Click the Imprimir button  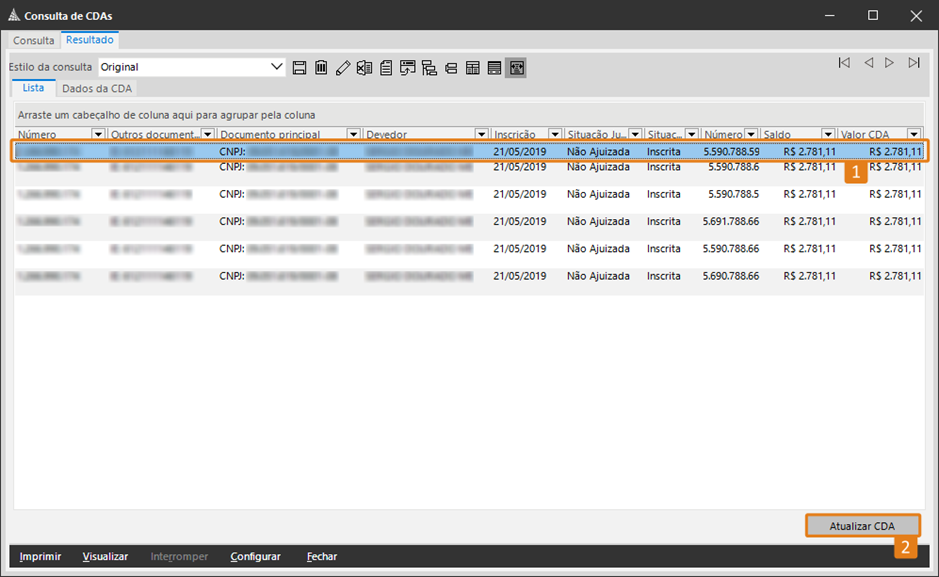(x=40, y=557)
